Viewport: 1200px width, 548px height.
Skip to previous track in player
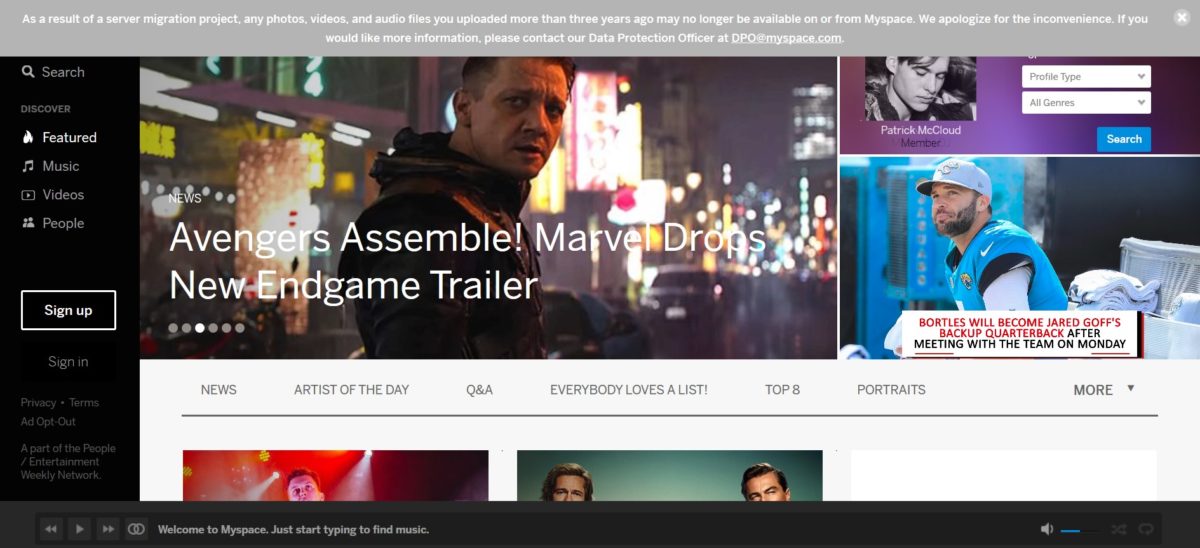[x=51, y=528]
